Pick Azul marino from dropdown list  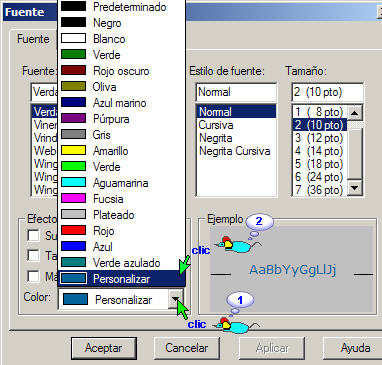coord(122,103)
